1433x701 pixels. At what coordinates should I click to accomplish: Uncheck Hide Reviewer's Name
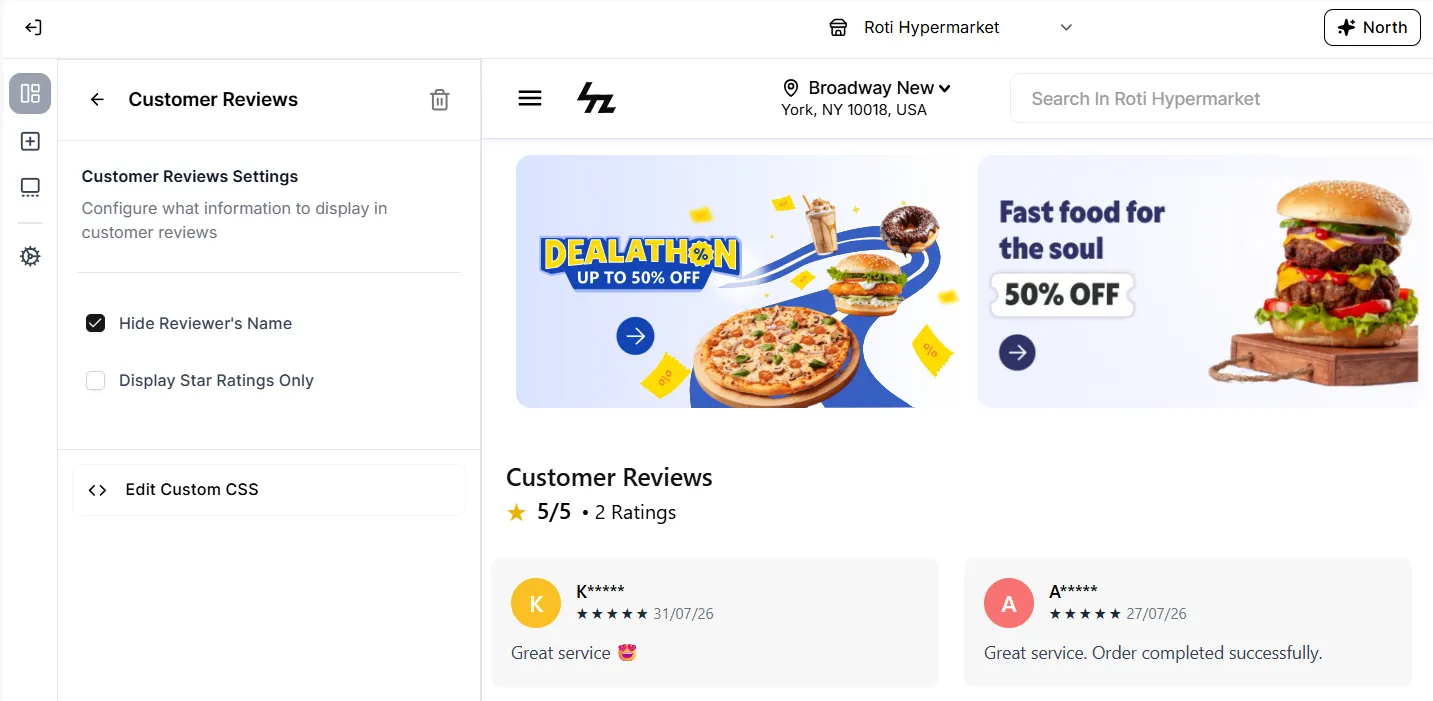pos(95,323)
